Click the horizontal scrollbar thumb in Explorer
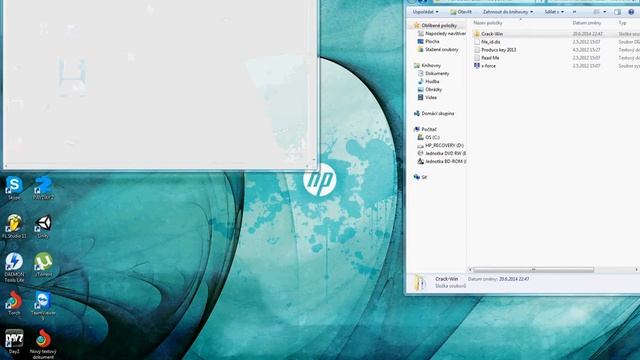 (533, 270)
